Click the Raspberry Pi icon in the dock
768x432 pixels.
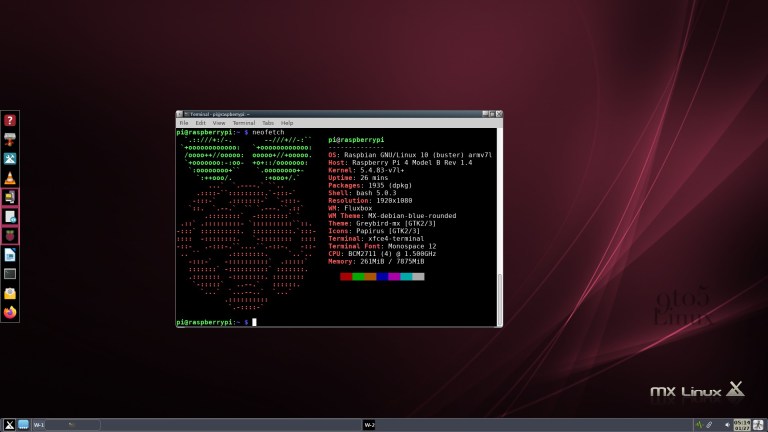coord(10,235)
